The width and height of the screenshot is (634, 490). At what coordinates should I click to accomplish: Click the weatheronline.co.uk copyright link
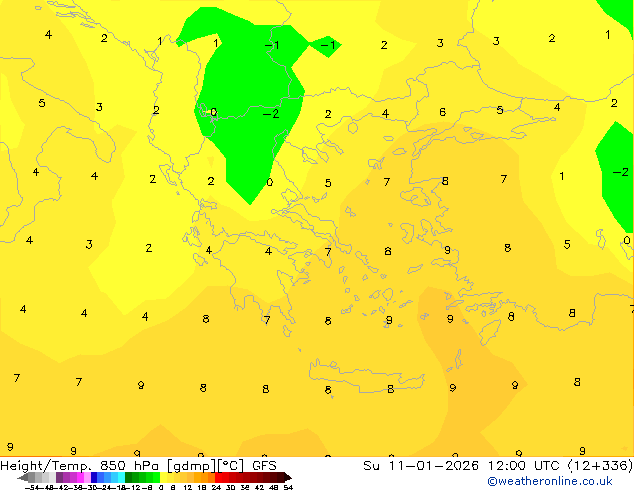549,481
